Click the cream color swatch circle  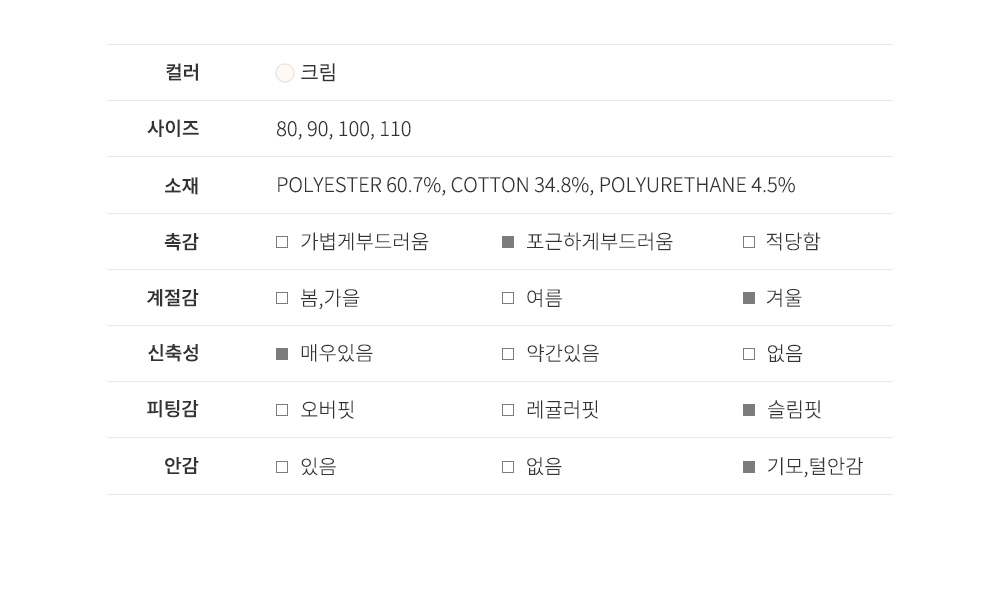coord(285,73)
